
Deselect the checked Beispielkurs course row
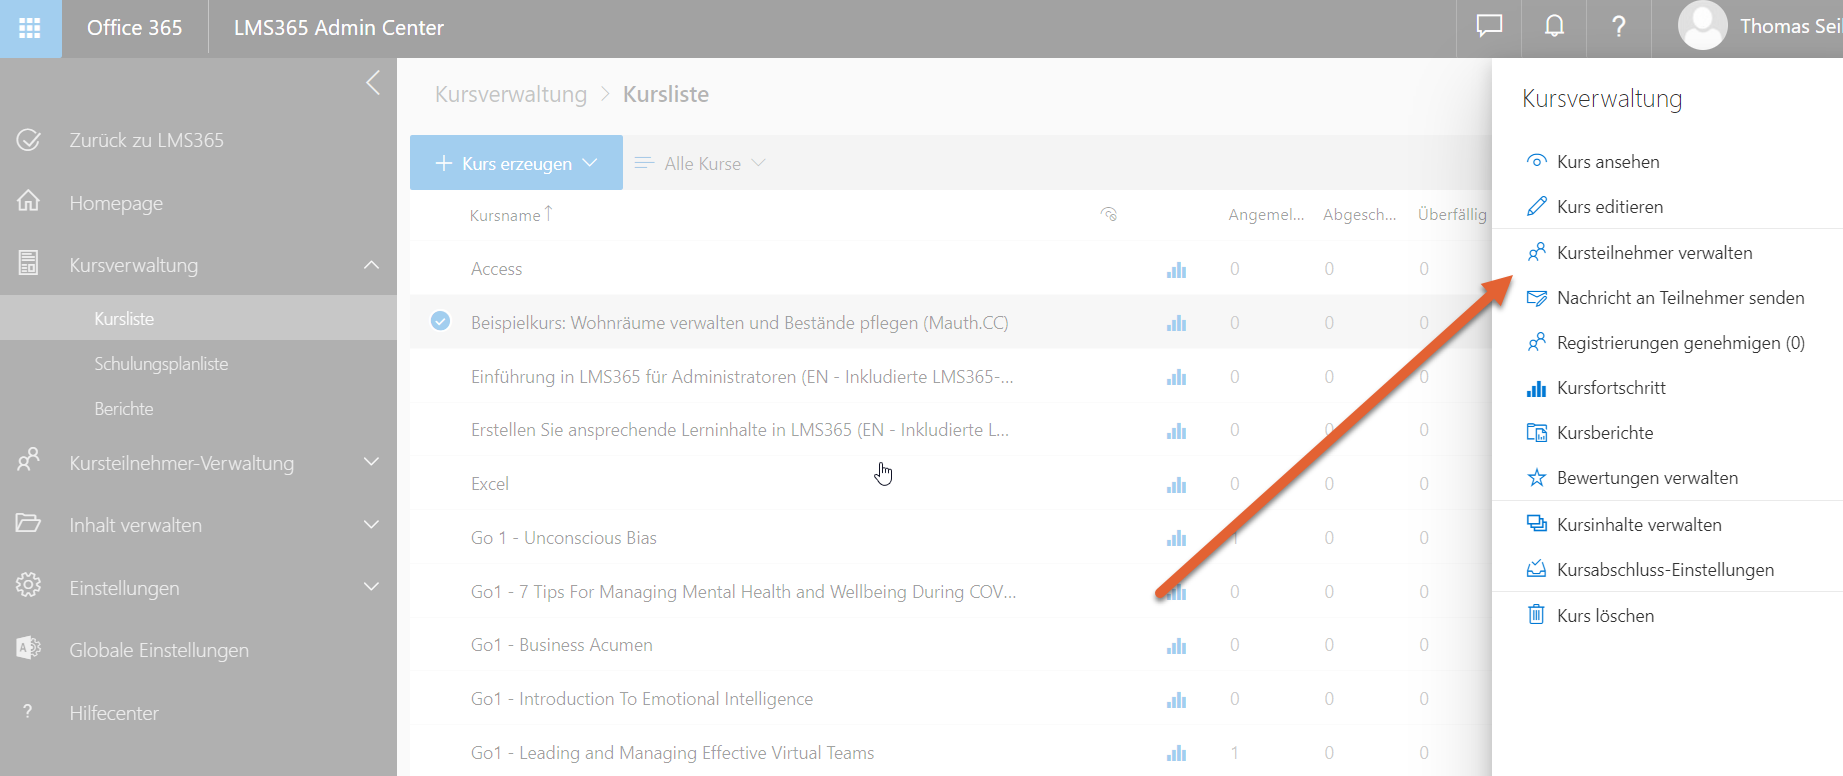coord(440,321)
